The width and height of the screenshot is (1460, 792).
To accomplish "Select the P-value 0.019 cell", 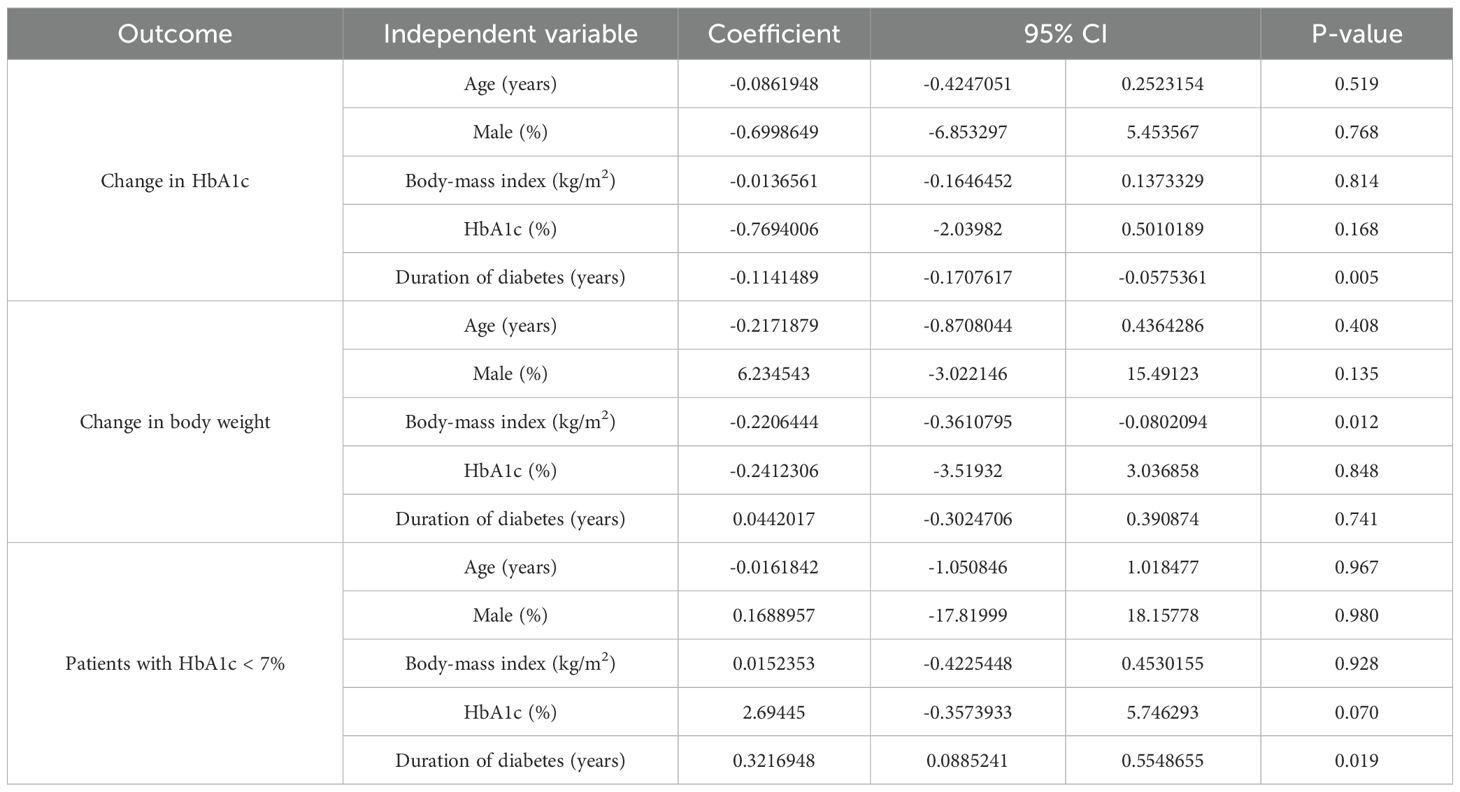I will tap(1356, 760).
